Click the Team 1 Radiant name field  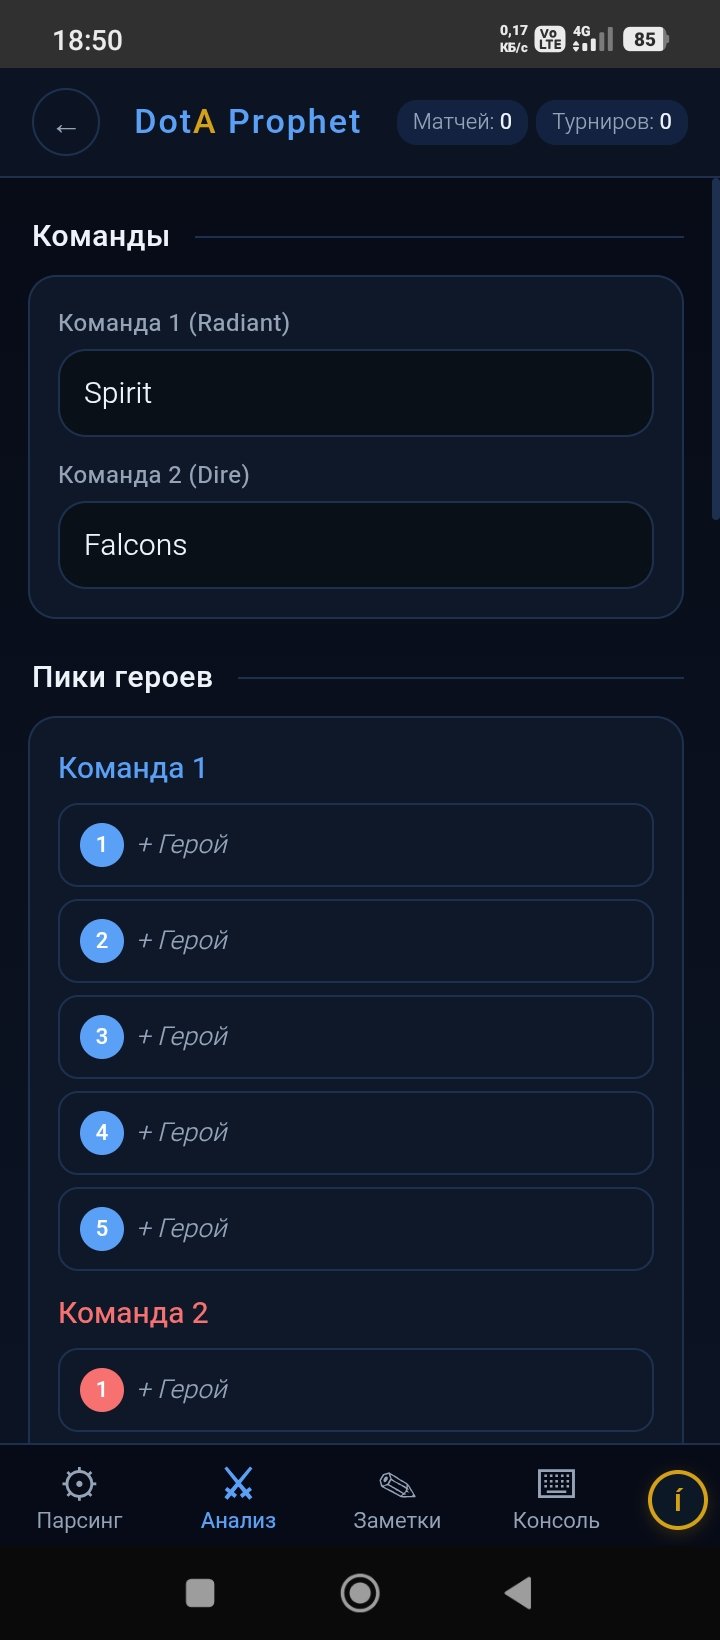pyautogui.click(x=356, y=393)
